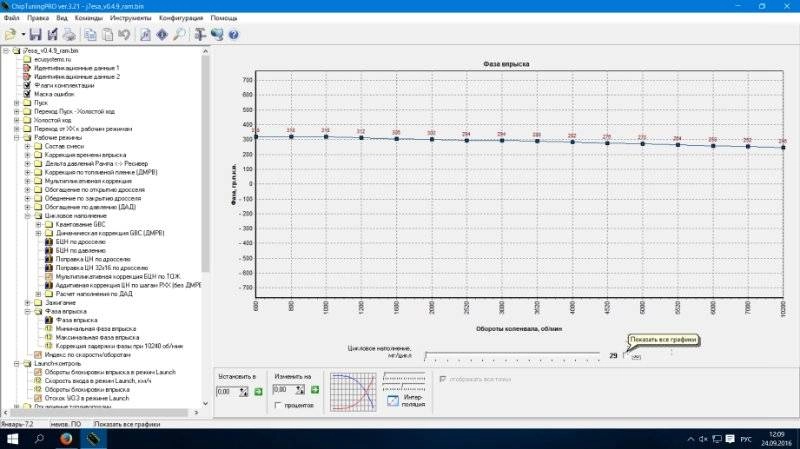Click the blue diamond info toolbar icon
This screenshot has width=800, height=449.
[162, 35]
